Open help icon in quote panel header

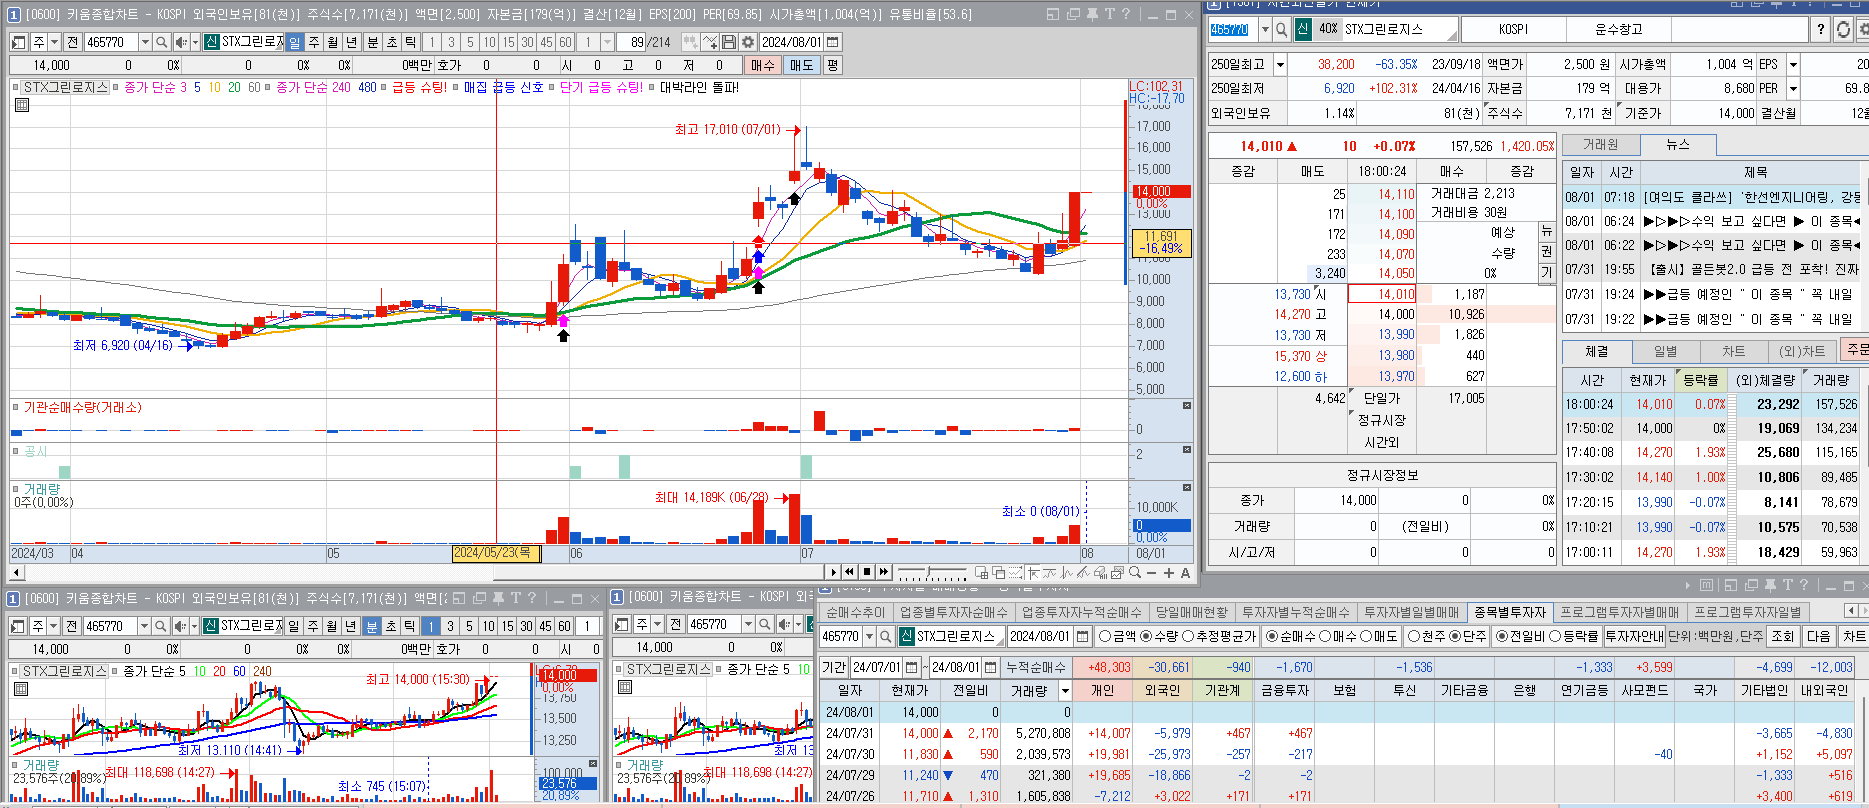coord(1821,29)
